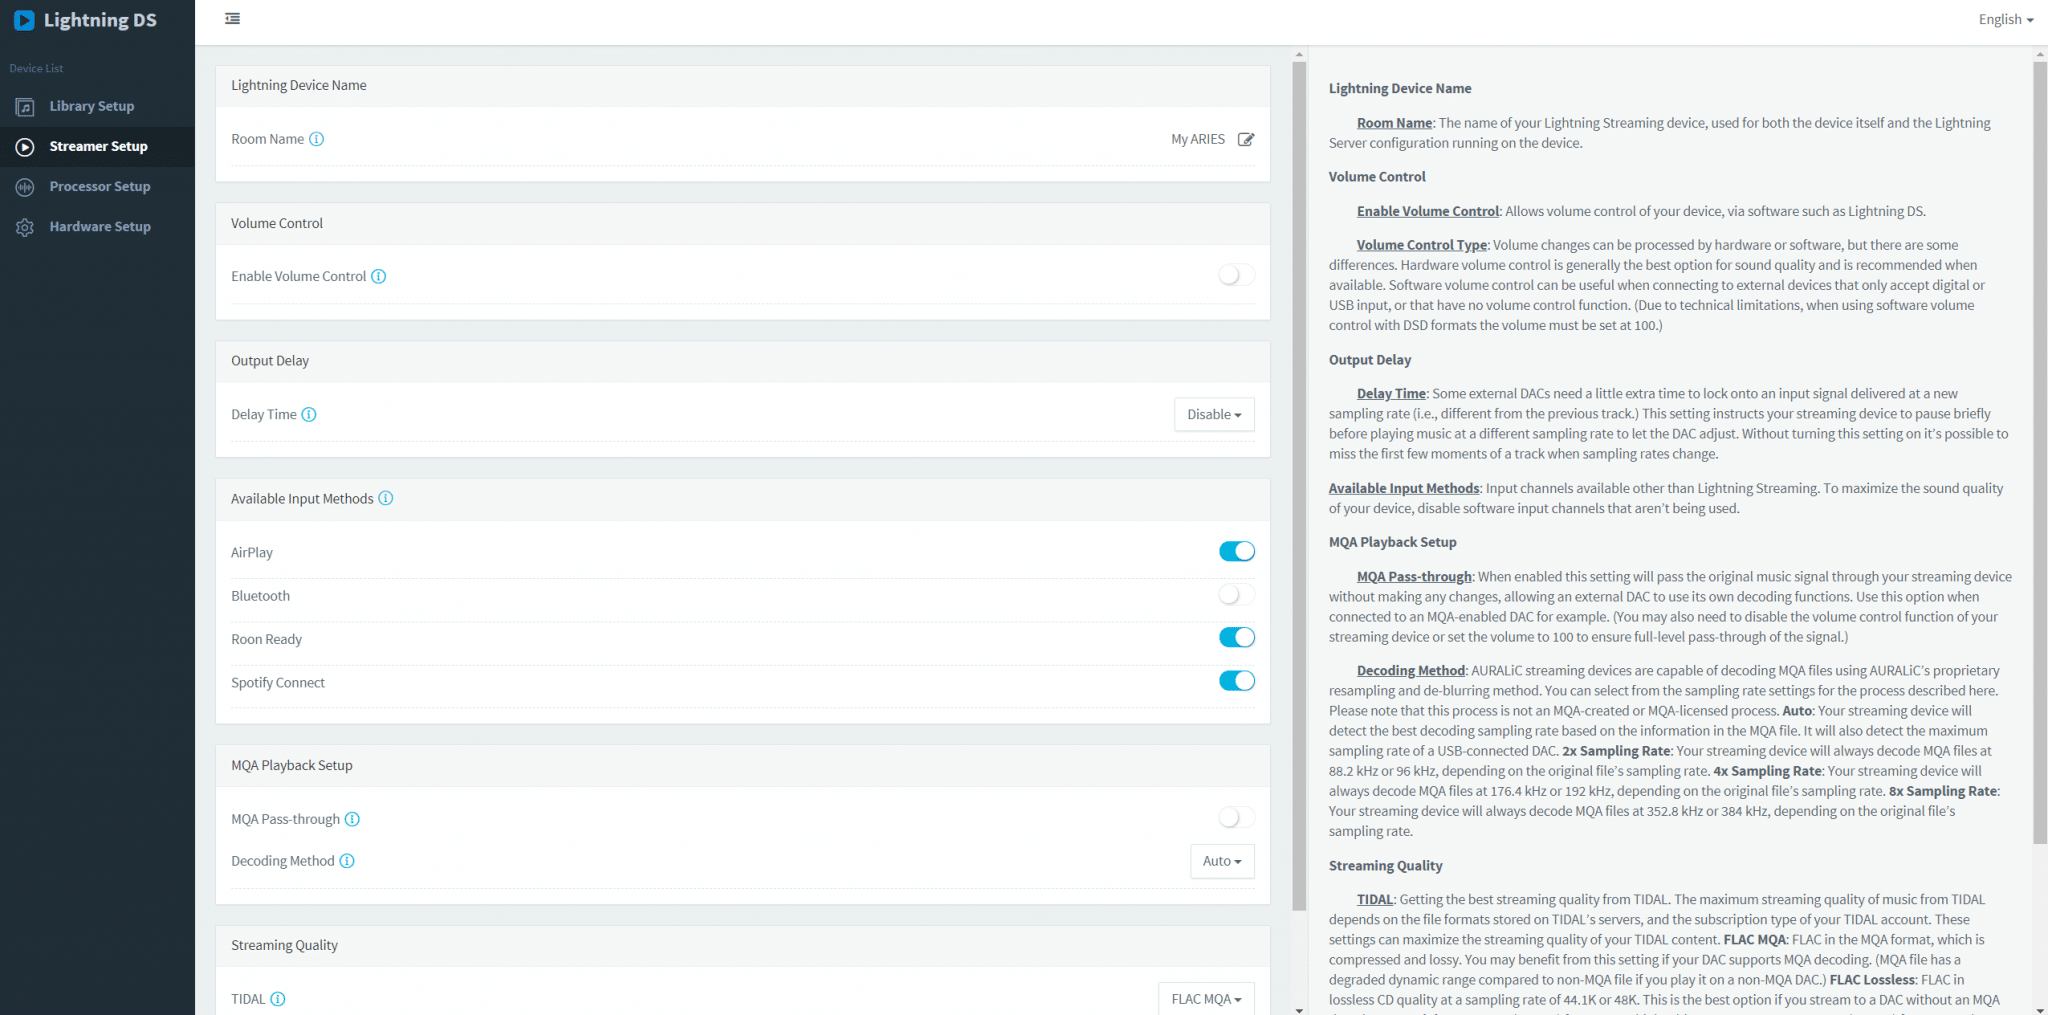Open the TIDAL FLAC MQA dropdown
The height and width of the screenshot is (1015, 2048).
1206,999
